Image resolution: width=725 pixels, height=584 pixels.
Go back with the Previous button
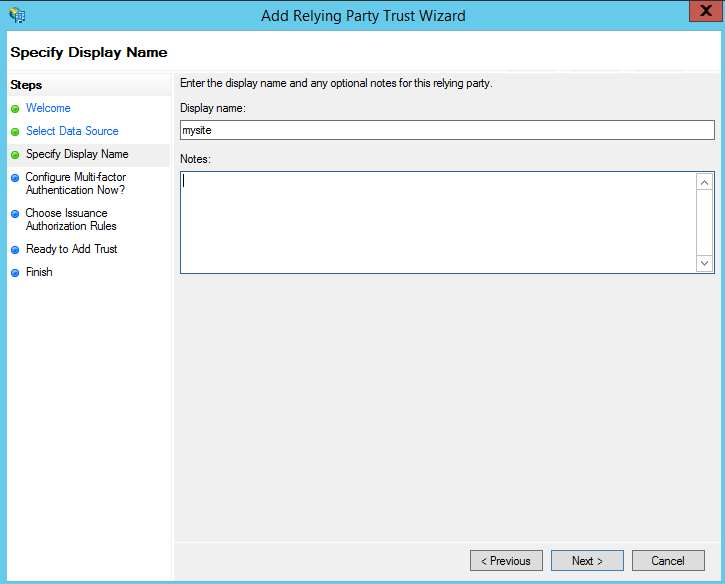tap(506, 560)
